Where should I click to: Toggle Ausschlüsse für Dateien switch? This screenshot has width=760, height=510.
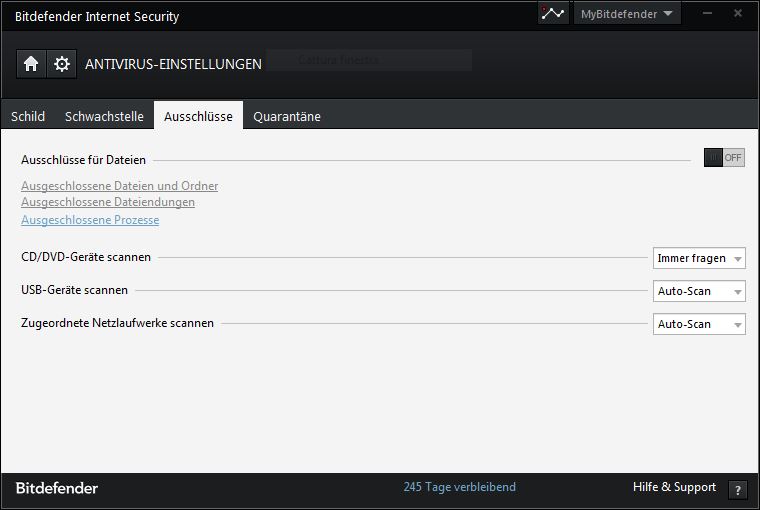point(724,158)
